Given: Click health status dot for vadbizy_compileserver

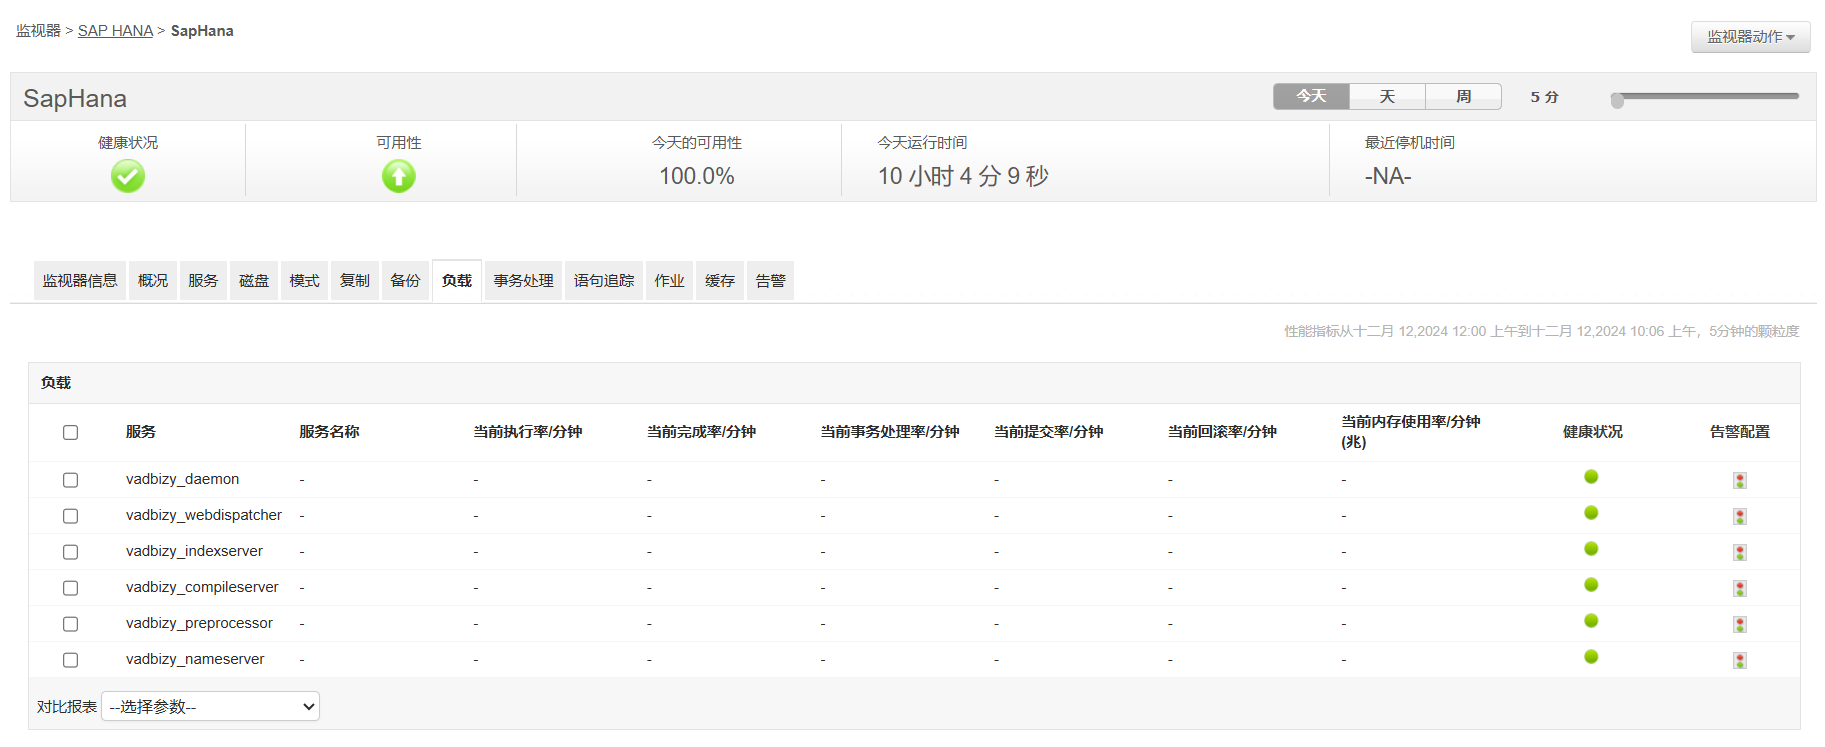Looking at the screenshot, I should [1591, 585].
